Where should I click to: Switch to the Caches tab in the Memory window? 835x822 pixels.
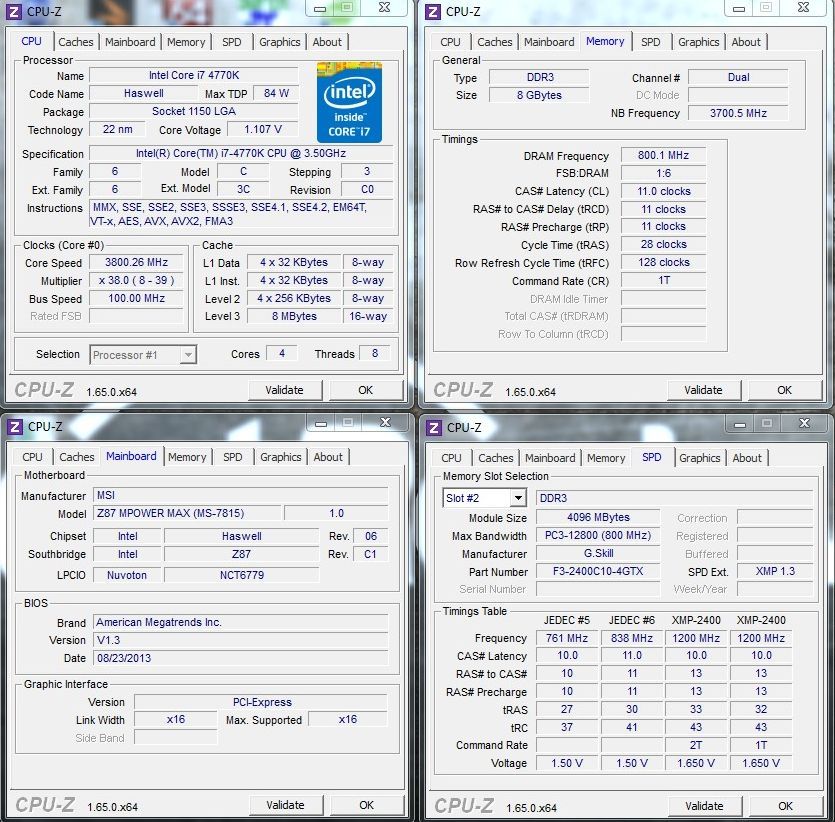tap(495, 42)
